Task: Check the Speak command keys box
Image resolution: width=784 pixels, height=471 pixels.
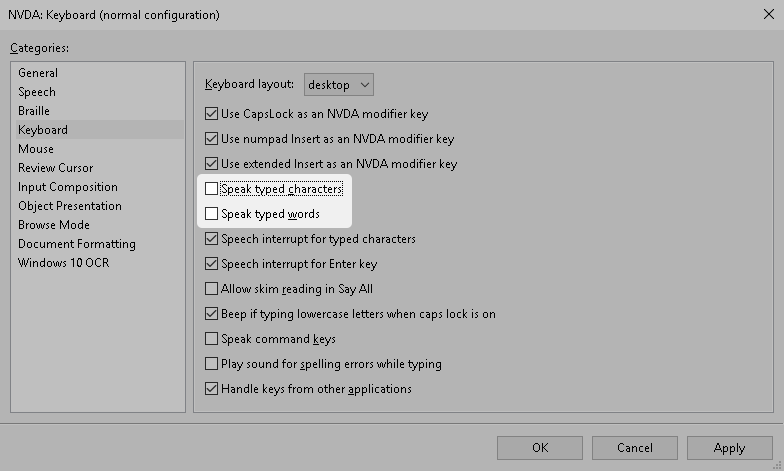Action: point(211,339)
